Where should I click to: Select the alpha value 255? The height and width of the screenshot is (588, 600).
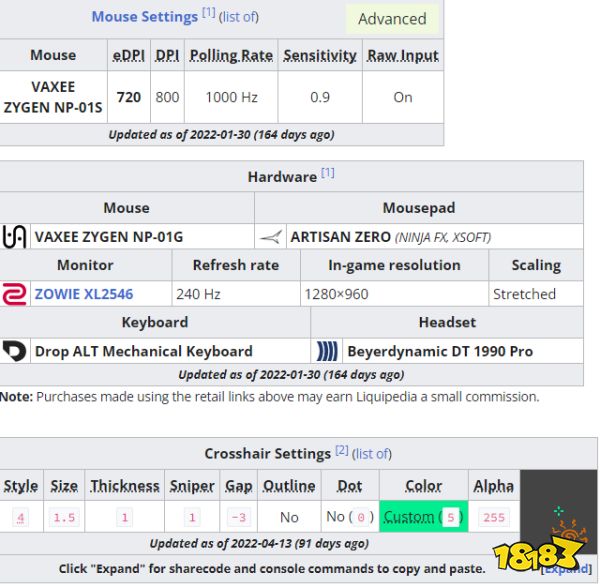click(x=494, y=518)
